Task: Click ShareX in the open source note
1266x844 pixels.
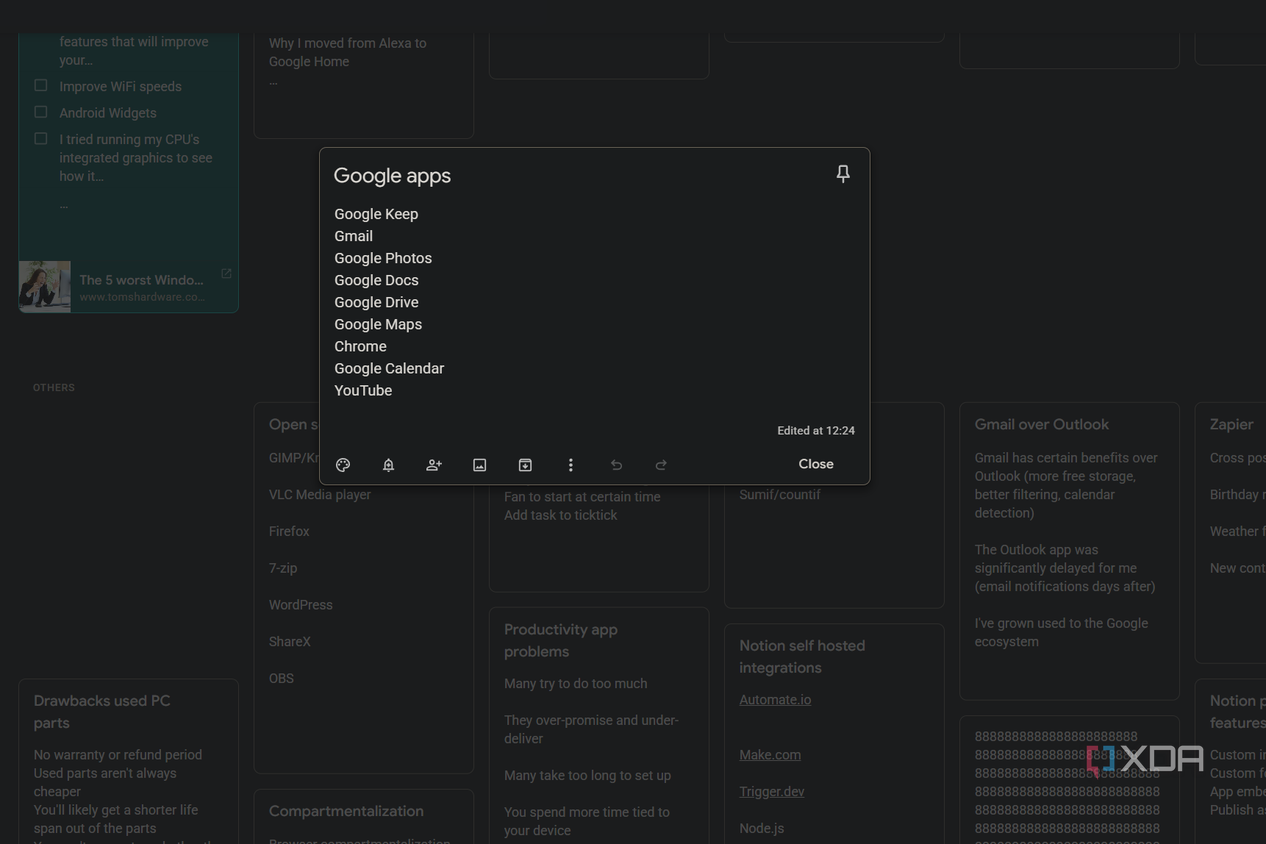Action: [x=290, y=642]
